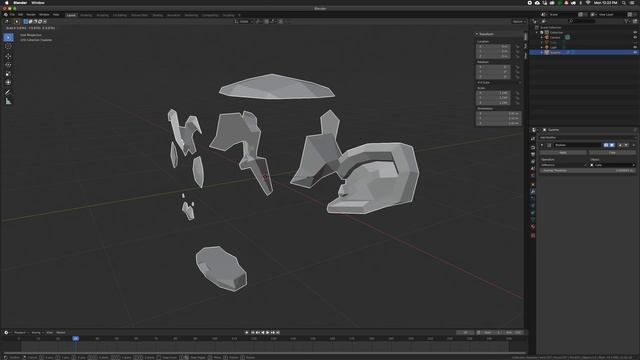Open the Material properties tab icon

click(533, 227)
